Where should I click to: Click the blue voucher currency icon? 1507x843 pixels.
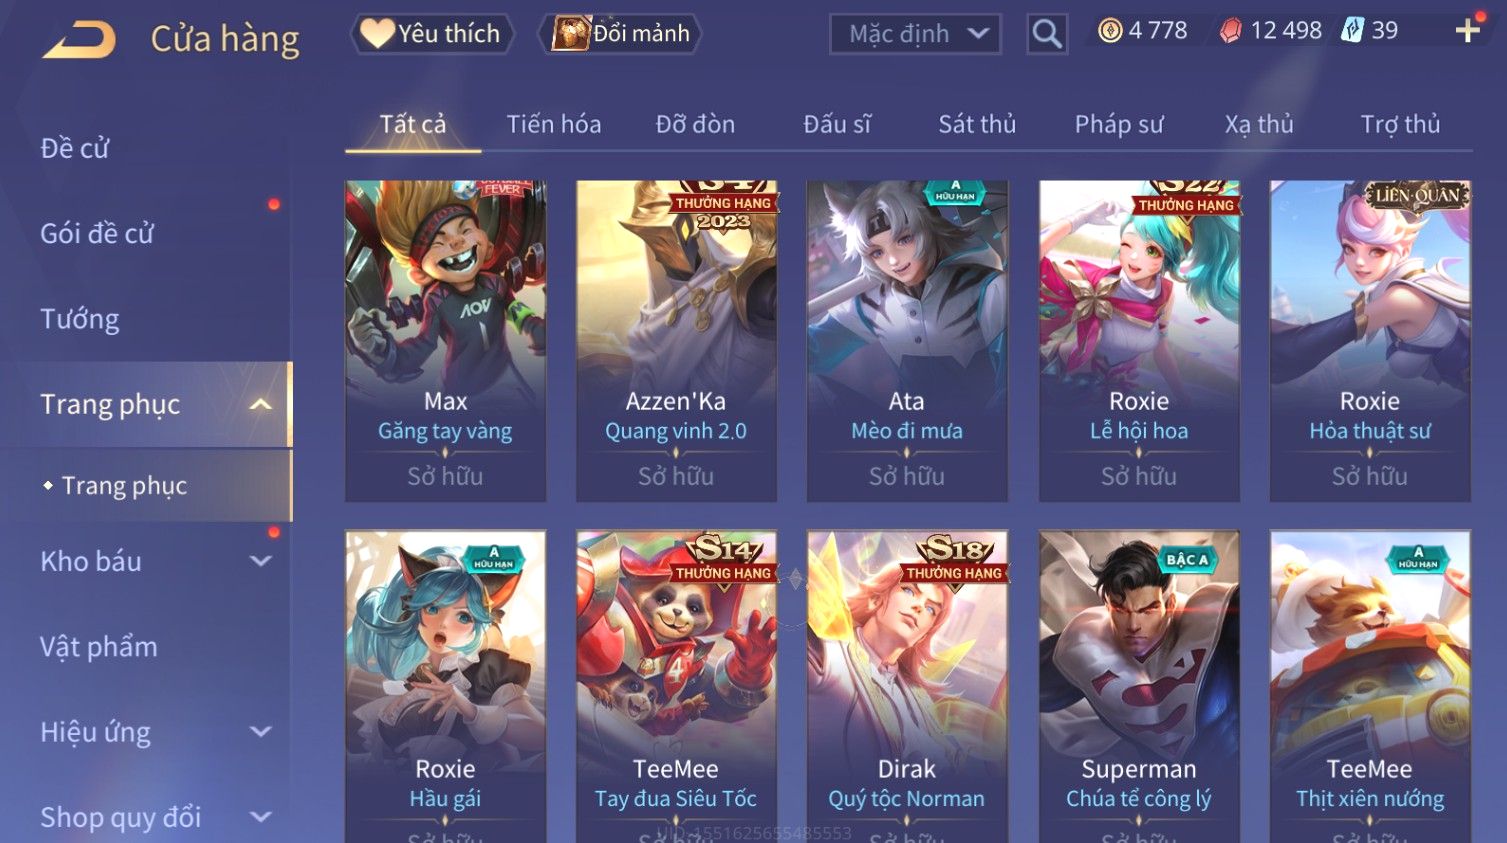point(1353,30)
